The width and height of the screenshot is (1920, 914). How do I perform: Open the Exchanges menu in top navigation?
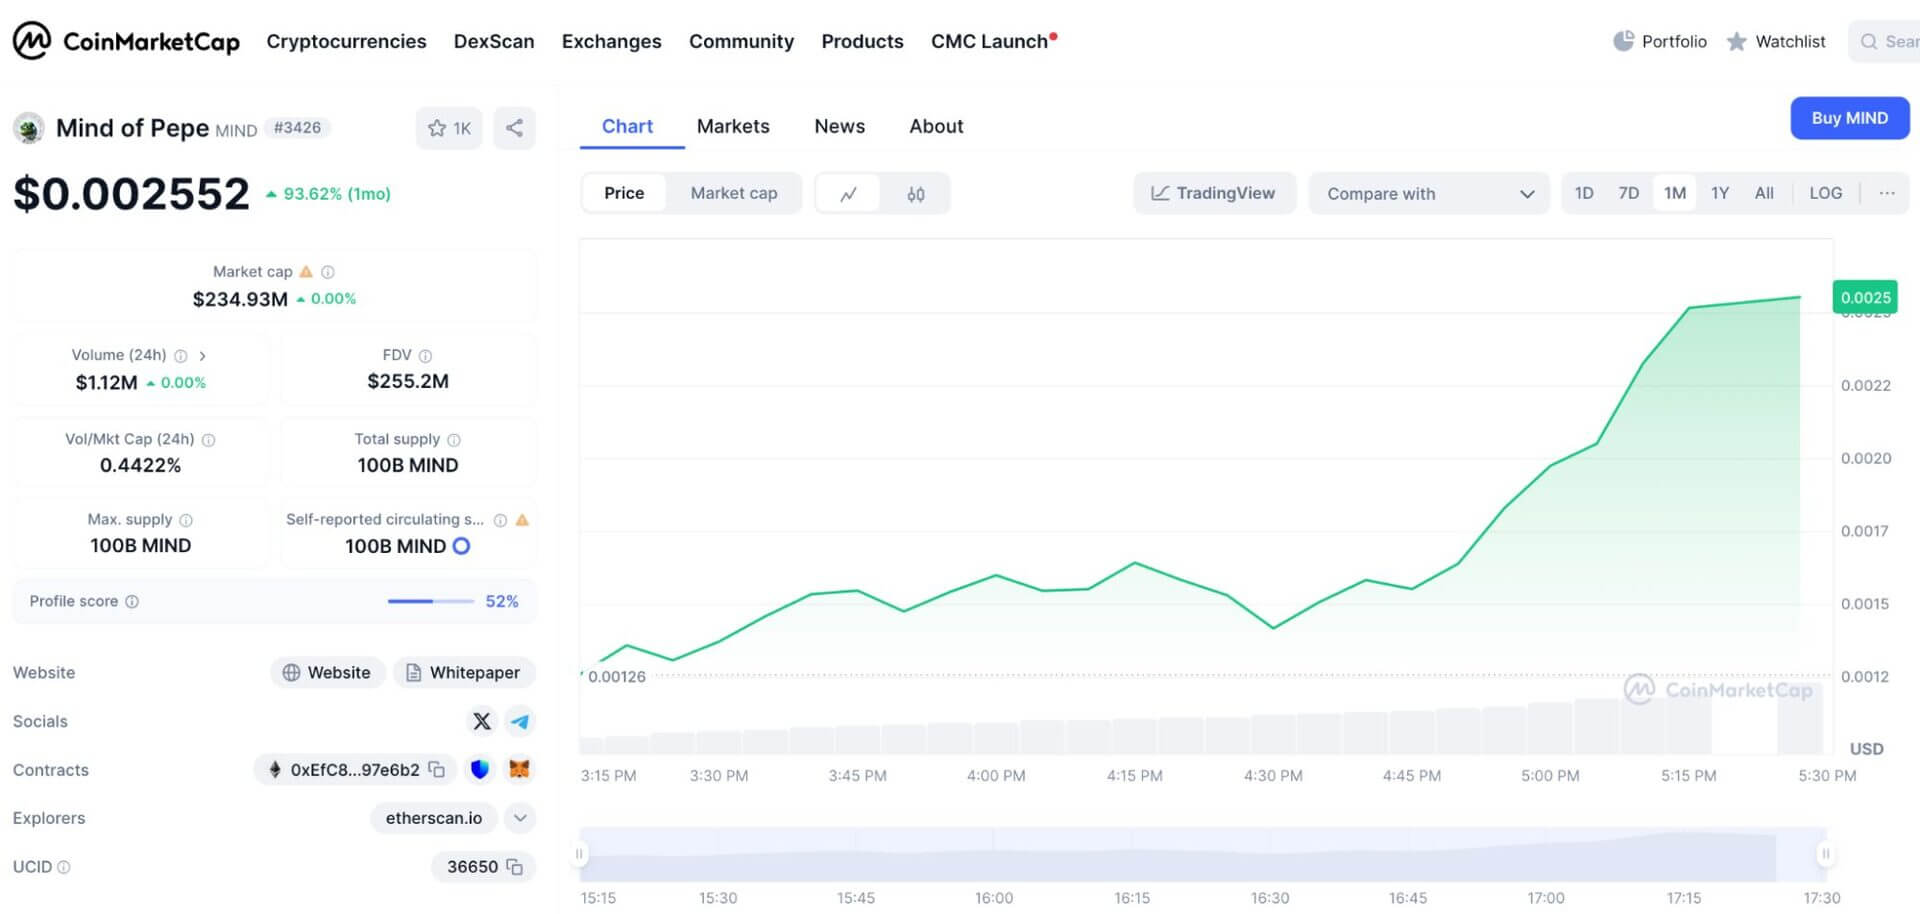(611, 41)
